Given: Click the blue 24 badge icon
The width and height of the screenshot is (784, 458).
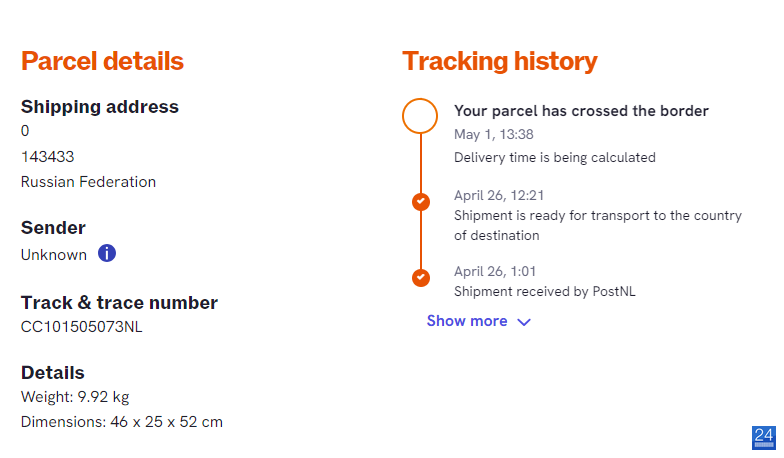Looking at the screenshot, I should [764, 438].
